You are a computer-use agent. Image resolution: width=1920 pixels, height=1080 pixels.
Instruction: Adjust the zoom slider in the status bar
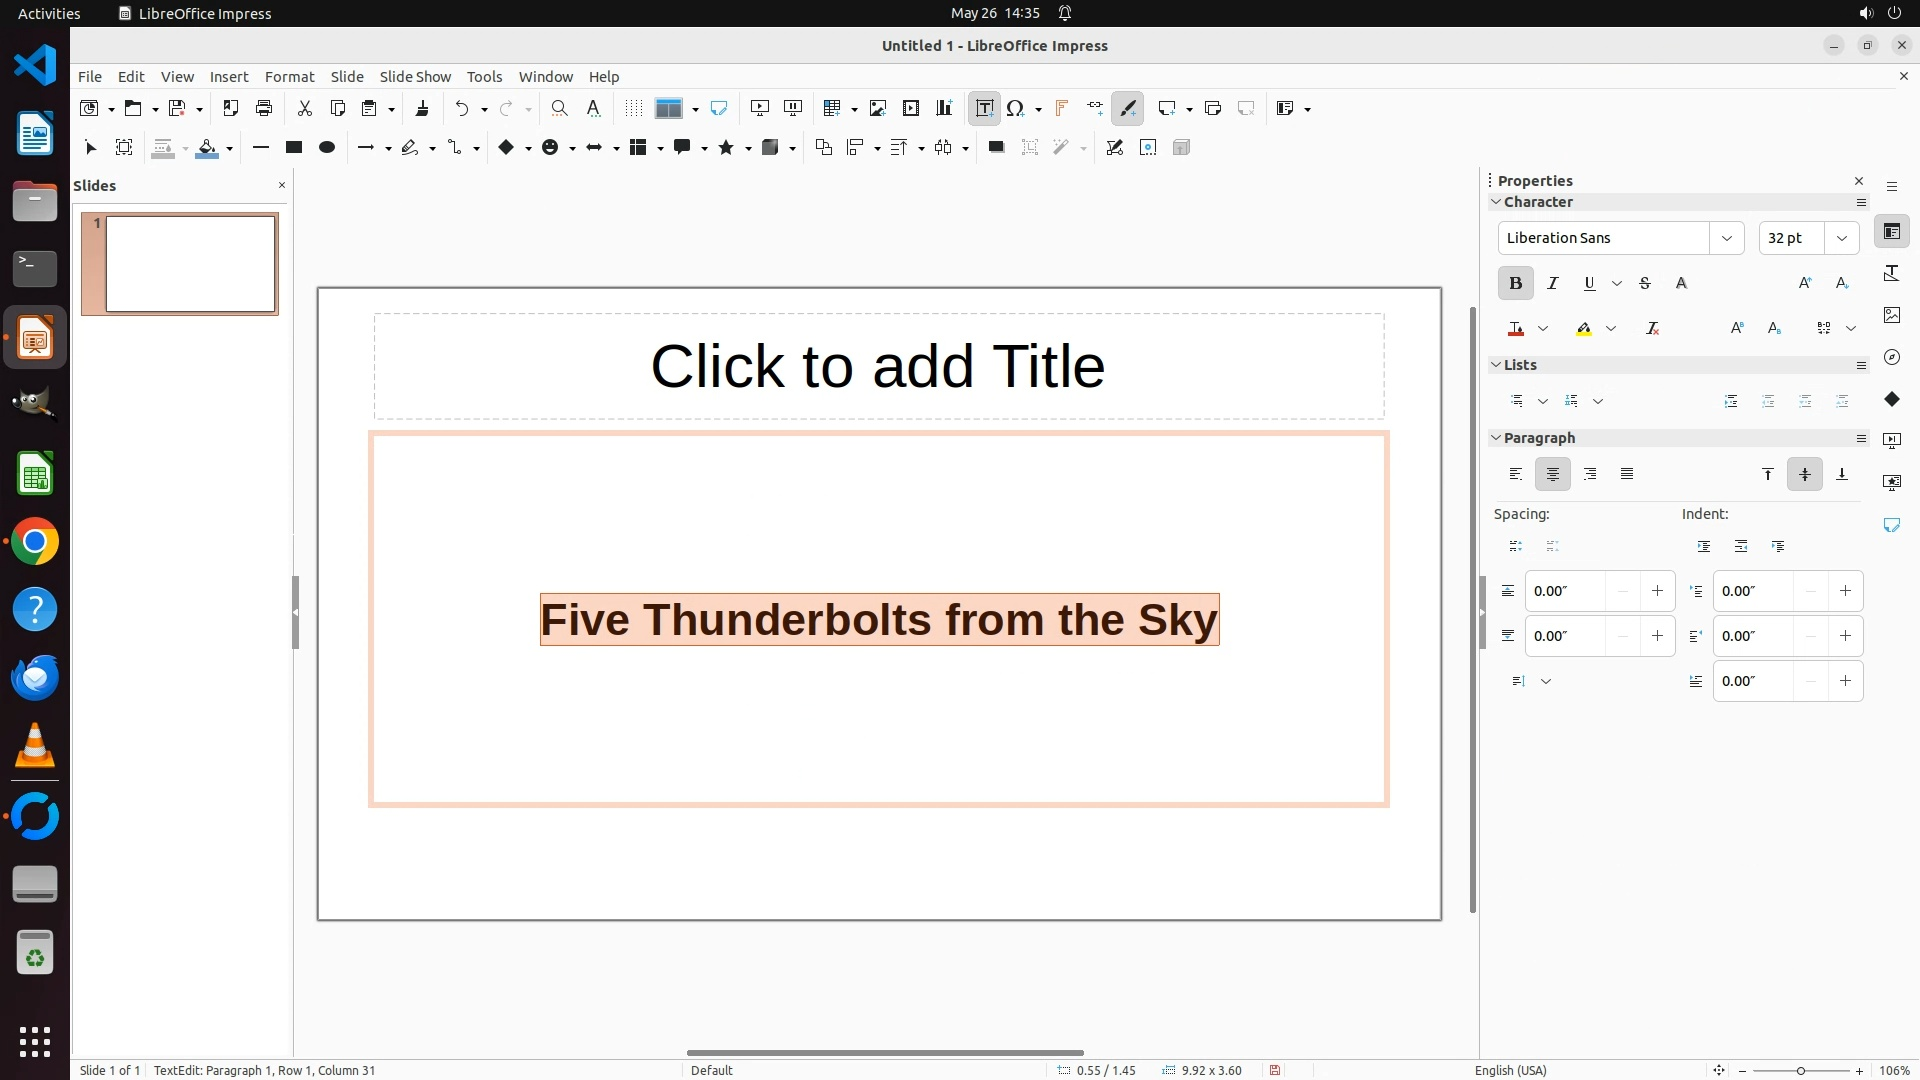[1800, 1071]
